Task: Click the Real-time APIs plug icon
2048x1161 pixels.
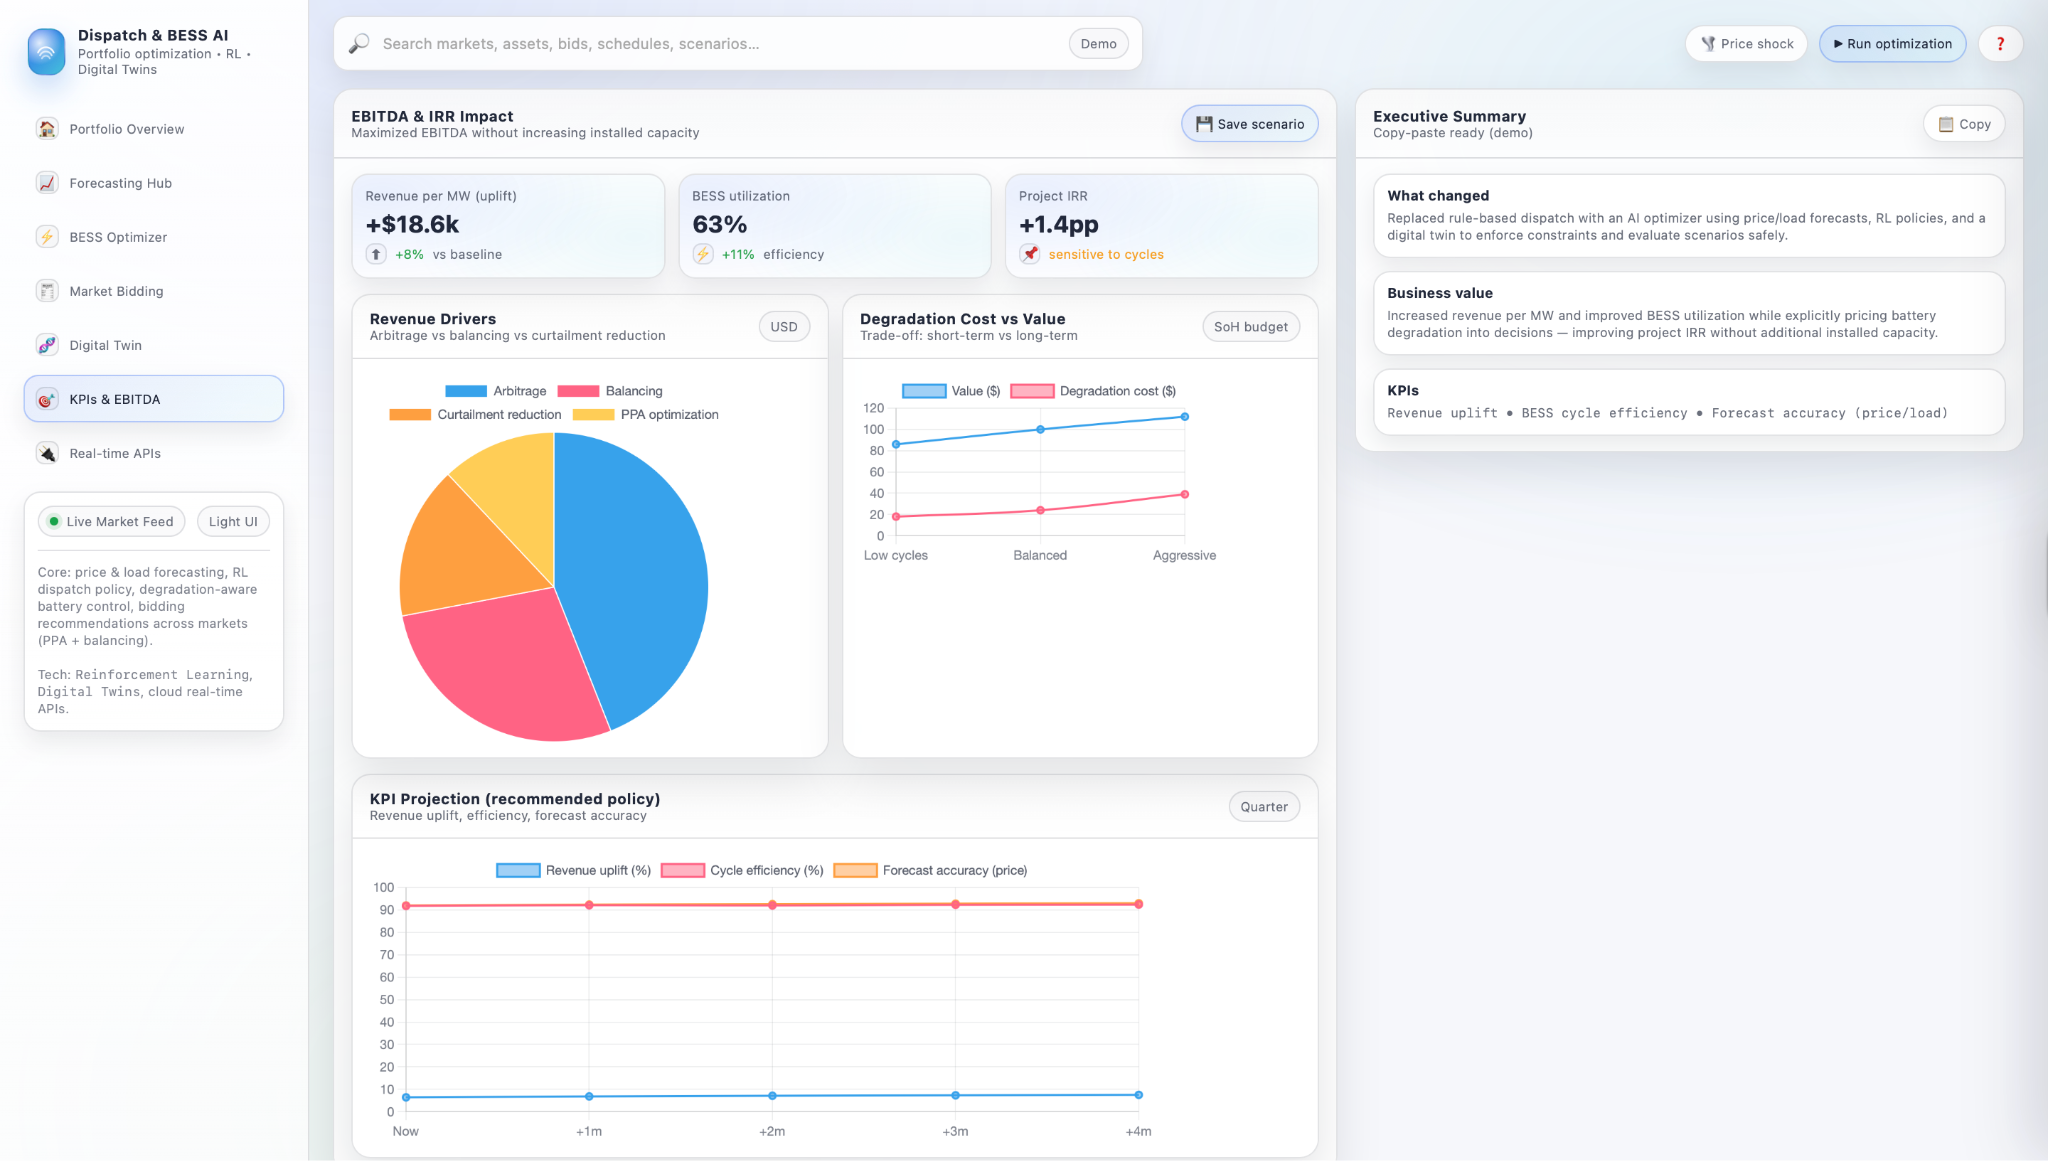Action: (x=47, y=453)
